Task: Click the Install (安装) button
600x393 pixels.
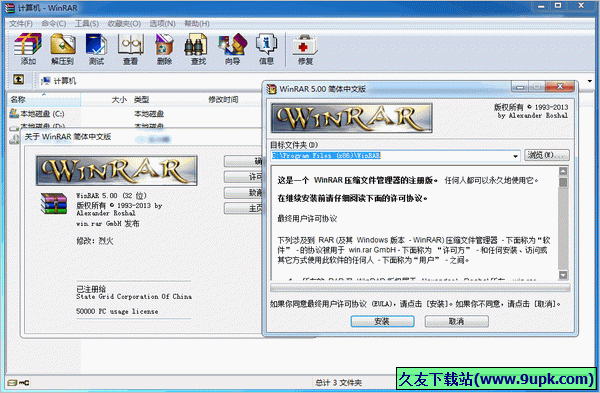Action: click(x=382, y=321)
